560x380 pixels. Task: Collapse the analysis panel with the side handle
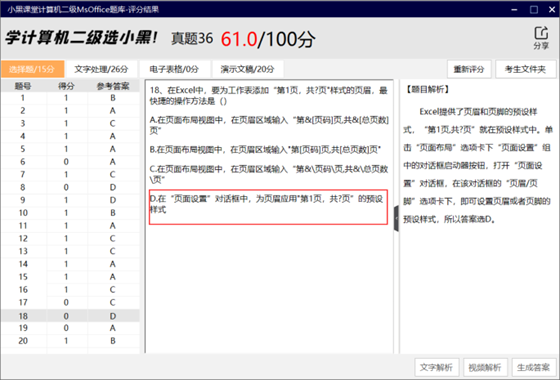point(396,218)
